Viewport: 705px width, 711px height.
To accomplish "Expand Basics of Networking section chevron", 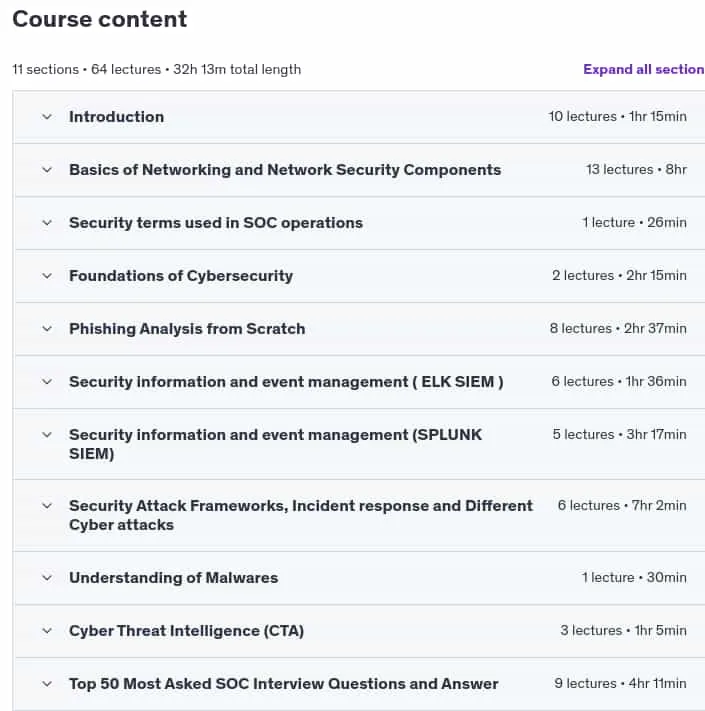I will [x=47, y=170].
